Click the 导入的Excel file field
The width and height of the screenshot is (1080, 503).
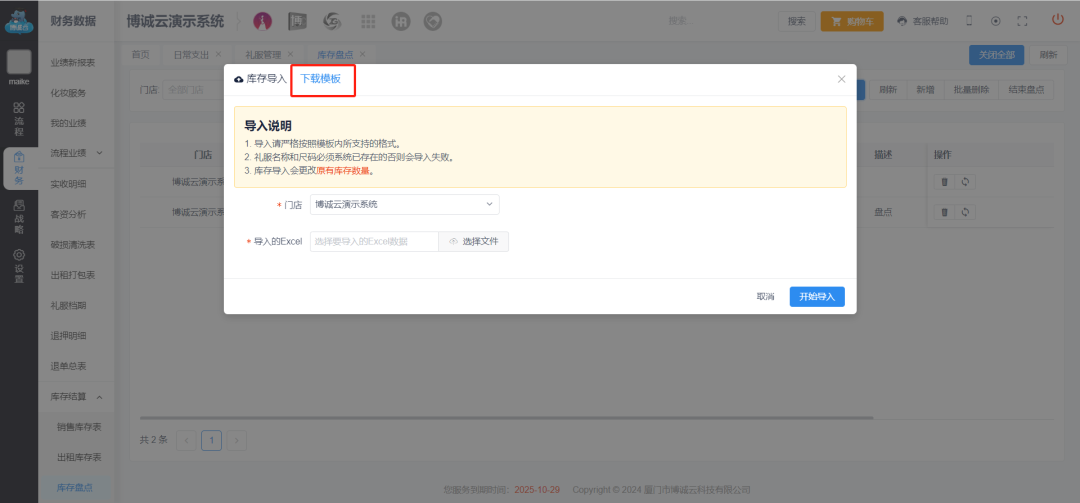click(x=374, y=241)
